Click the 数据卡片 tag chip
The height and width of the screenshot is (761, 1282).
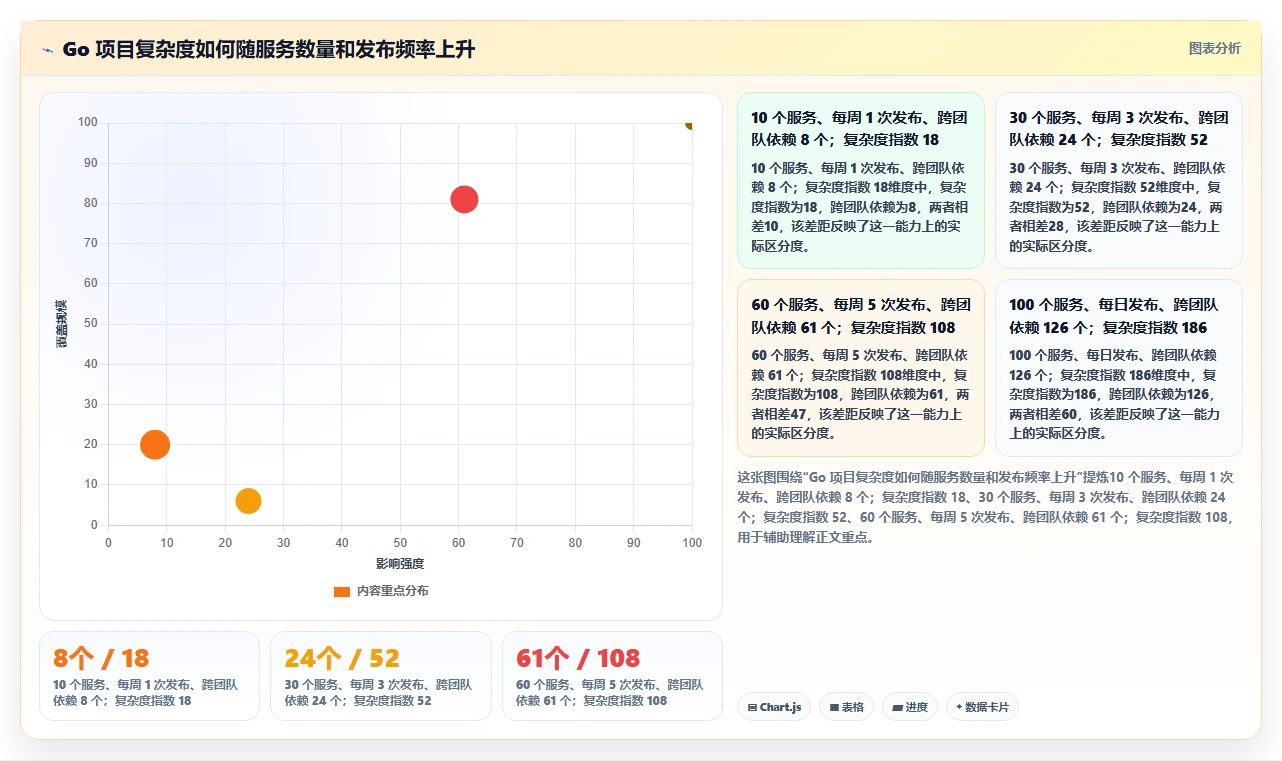[x=982, y=707]
